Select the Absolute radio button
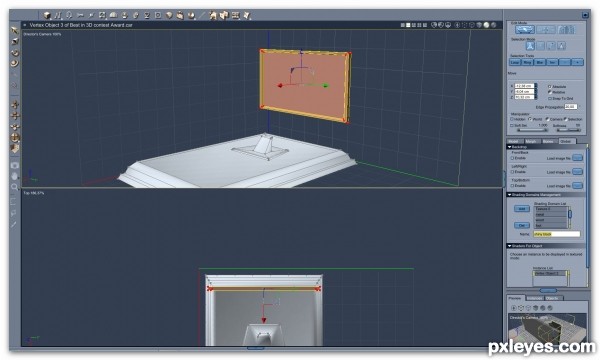The image size is (600, 360). tap(549, 87)
